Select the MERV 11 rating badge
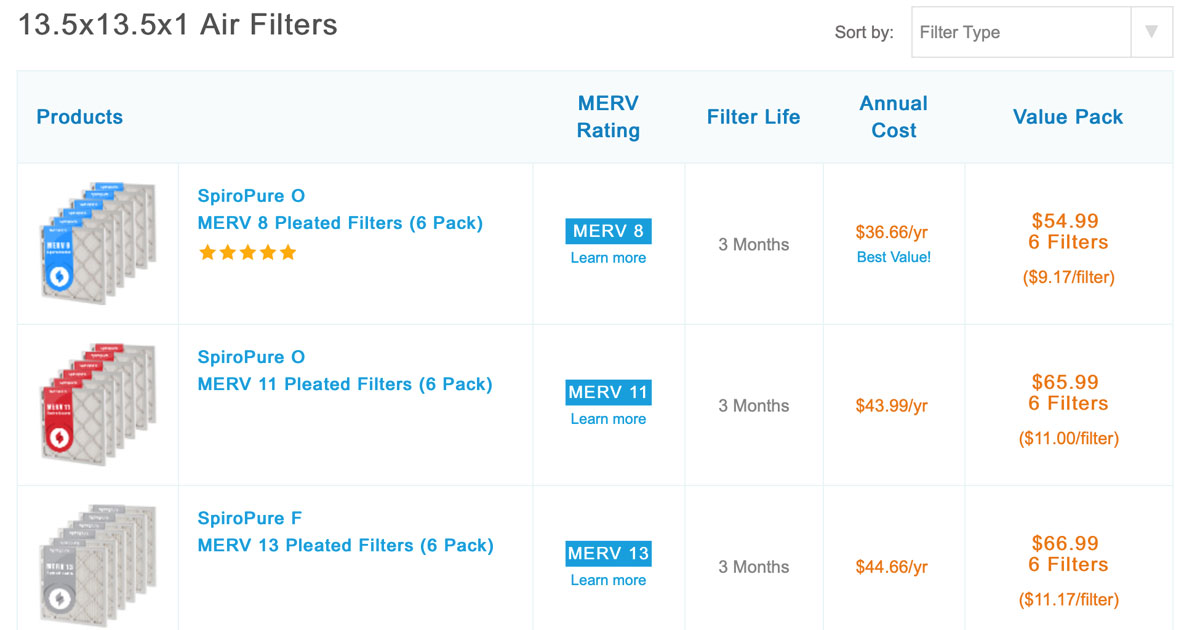This screenshot has width=1200, height=630. coord(608,392)
